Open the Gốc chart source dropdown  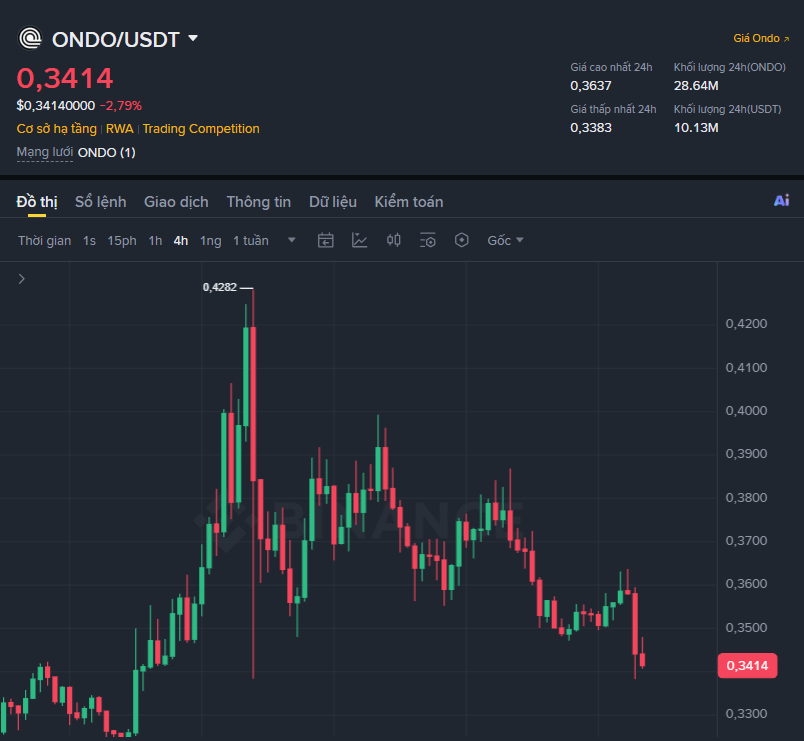tap(505, 241)
